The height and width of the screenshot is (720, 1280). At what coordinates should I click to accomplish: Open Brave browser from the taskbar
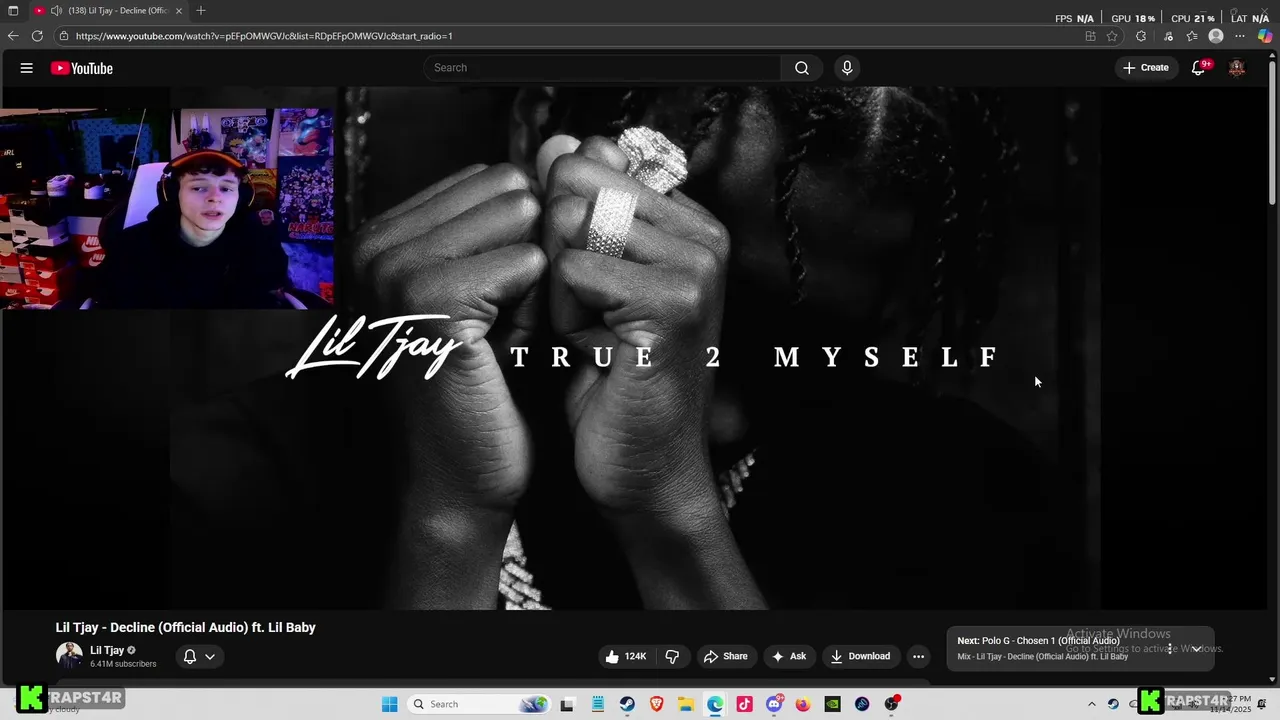657,704
